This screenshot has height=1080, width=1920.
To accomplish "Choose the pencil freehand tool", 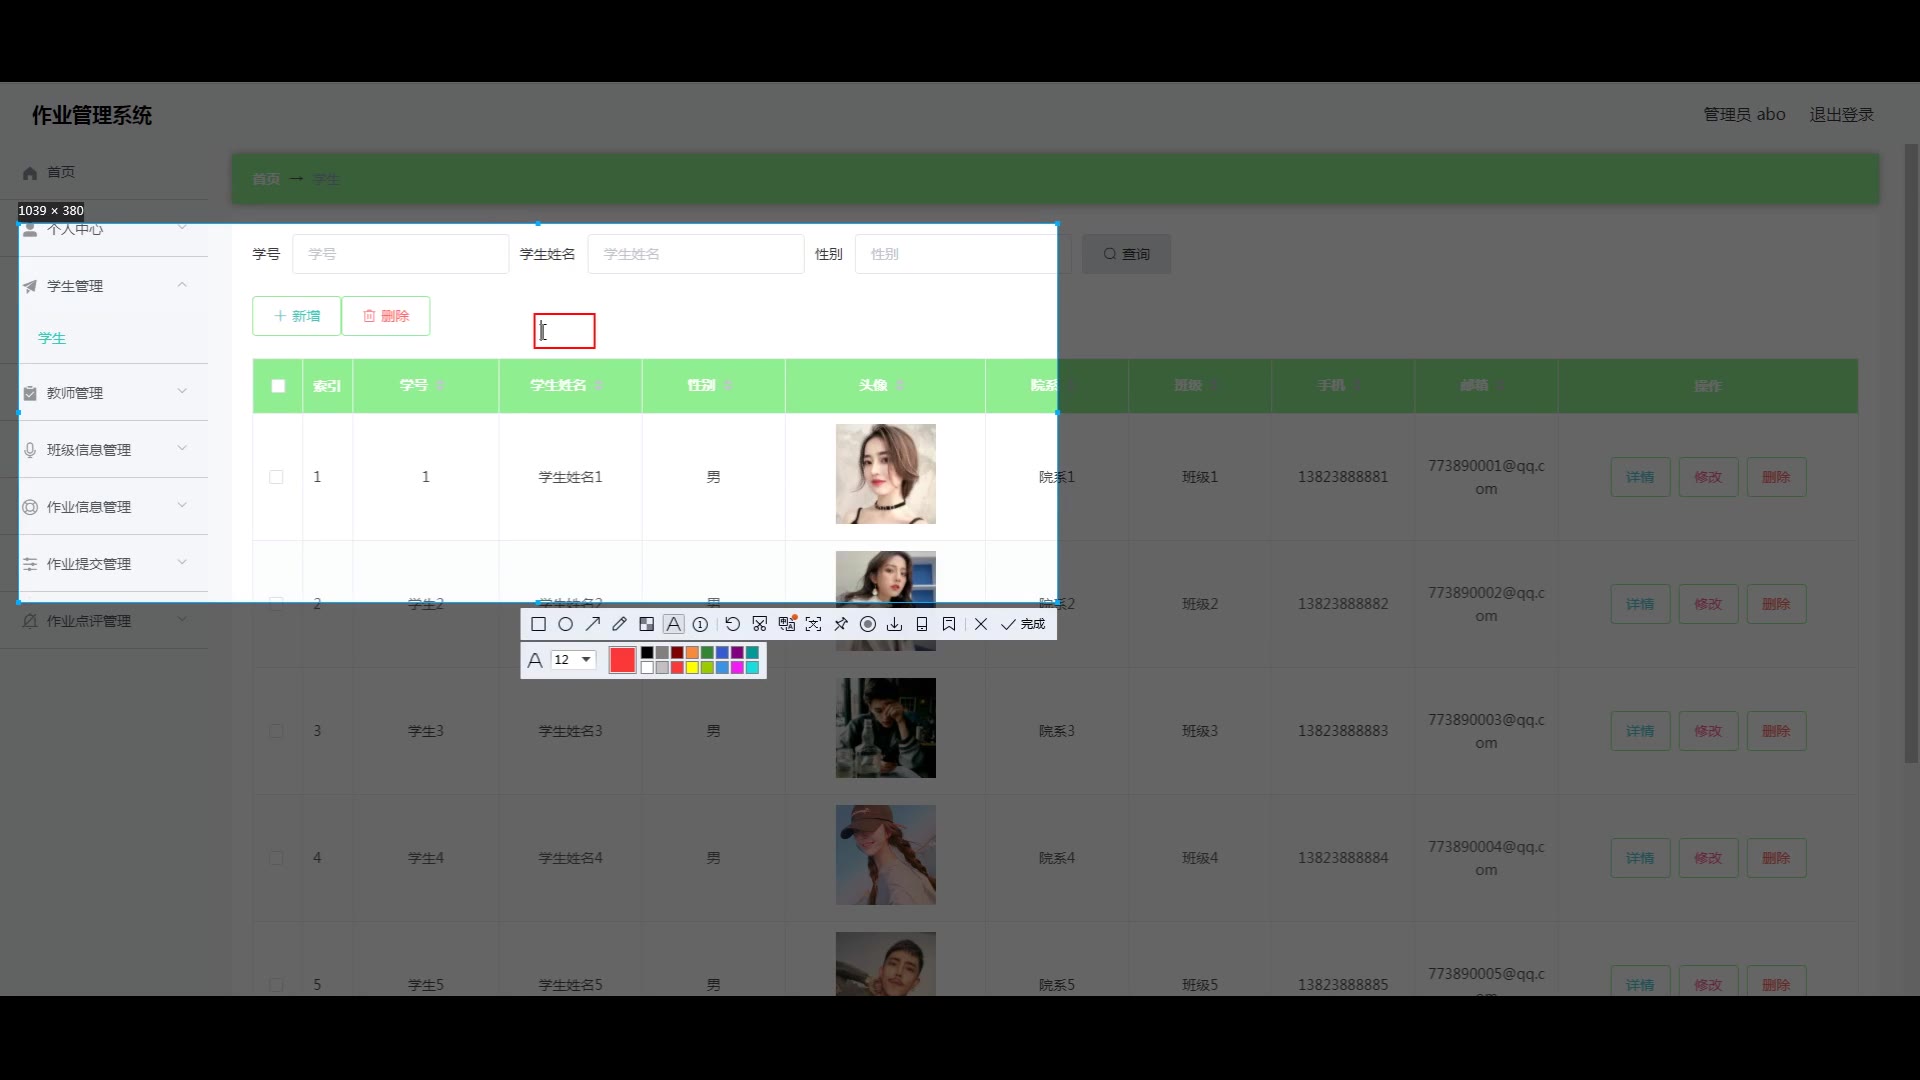I will [x=619, y=624].
